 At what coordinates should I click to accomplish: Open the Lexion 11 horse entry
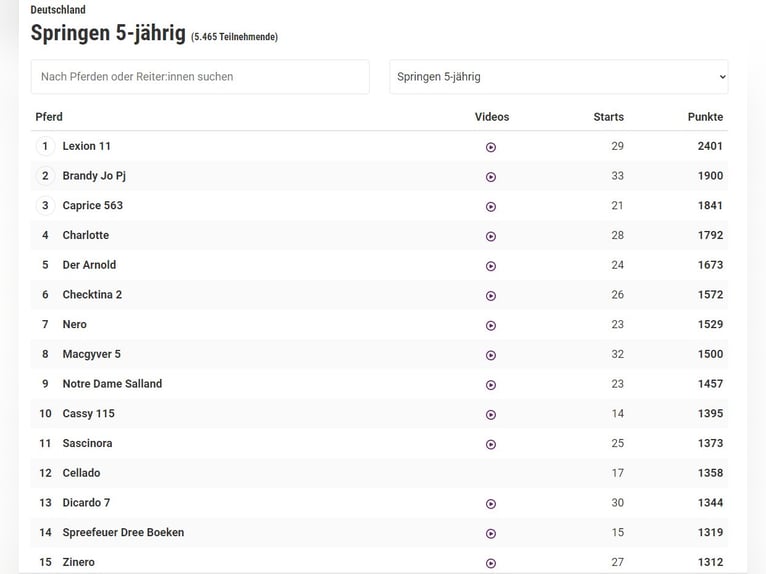click(x=87, y=146)
